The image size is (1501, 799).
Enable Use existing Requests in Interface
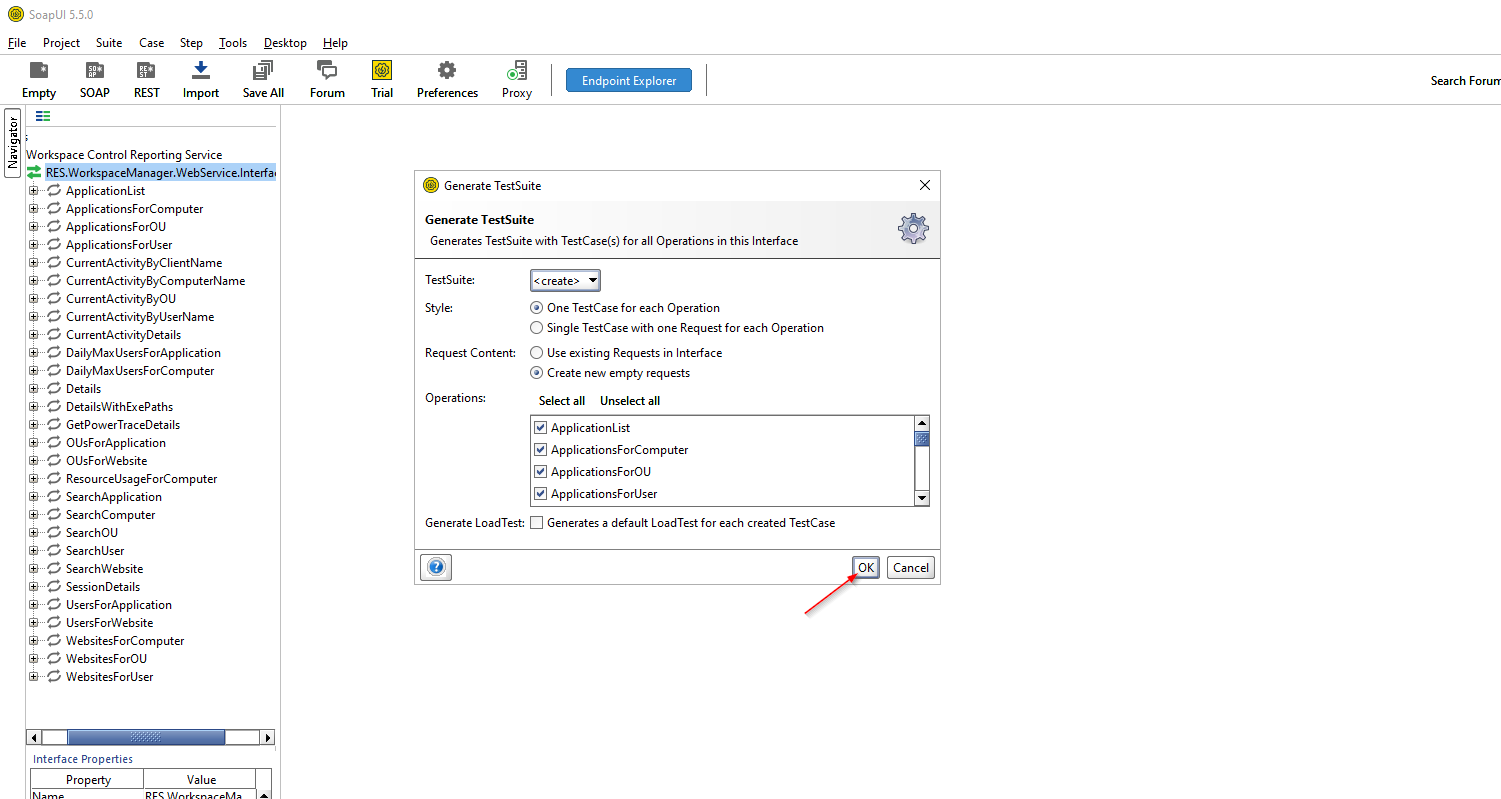[537, 352]
